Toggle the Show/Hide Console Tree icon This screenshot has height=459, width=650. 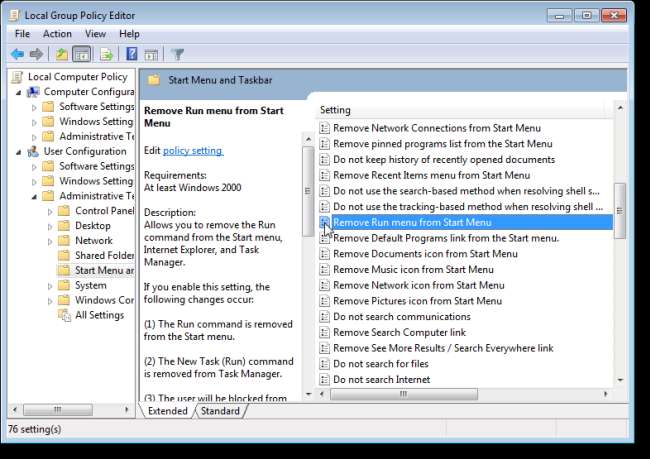click(x=82, y=54)
